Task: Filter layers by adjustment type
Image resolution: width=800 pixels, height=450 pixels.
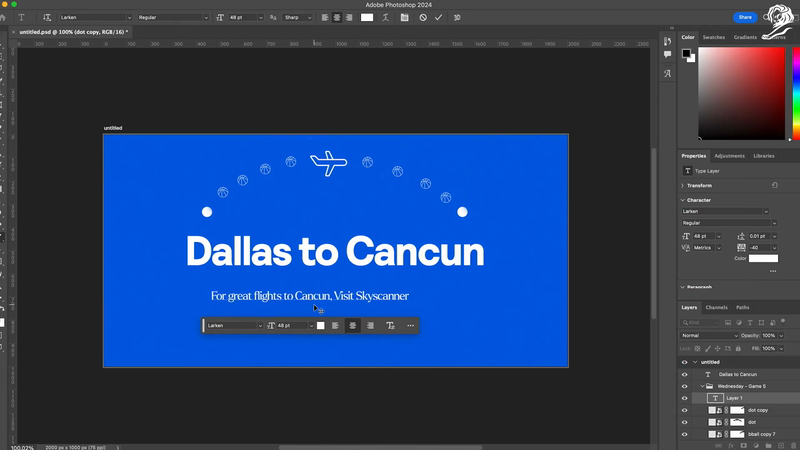Action: pyautogui.click(x=739, y=322)
